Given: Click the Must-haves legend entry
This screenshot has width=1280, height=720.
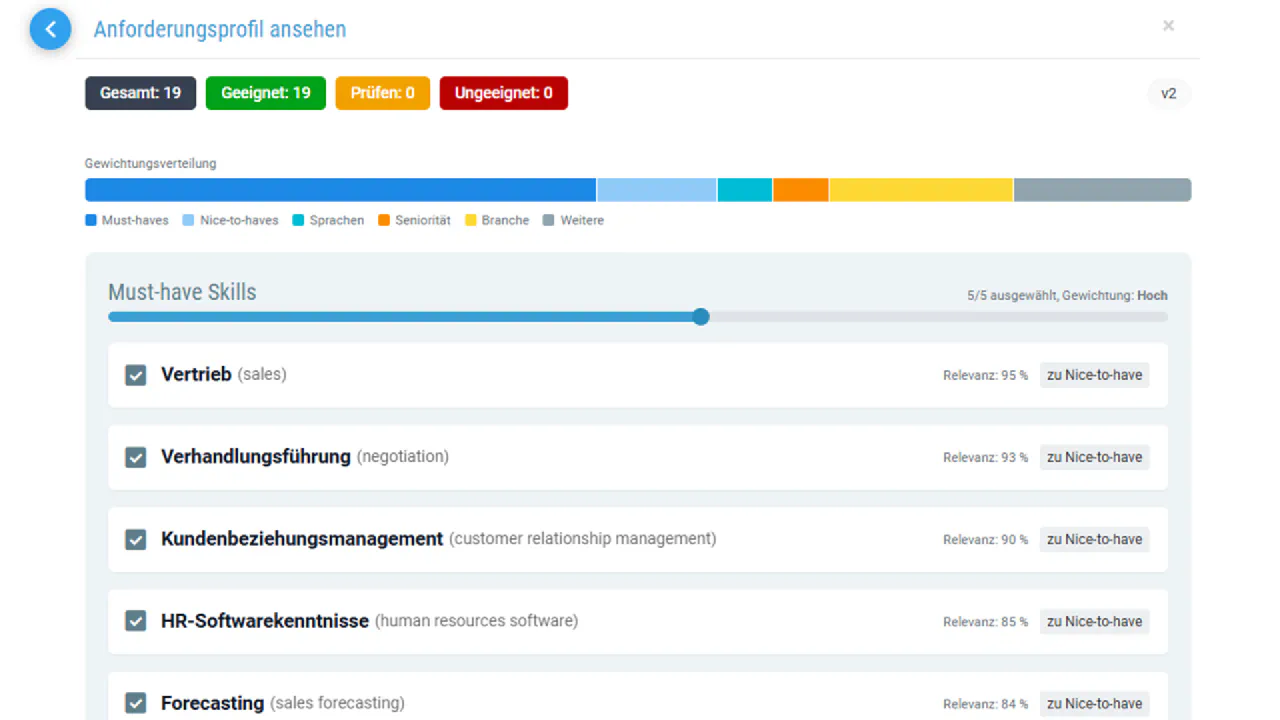Looking at the screenshot, I should (127, 220).
